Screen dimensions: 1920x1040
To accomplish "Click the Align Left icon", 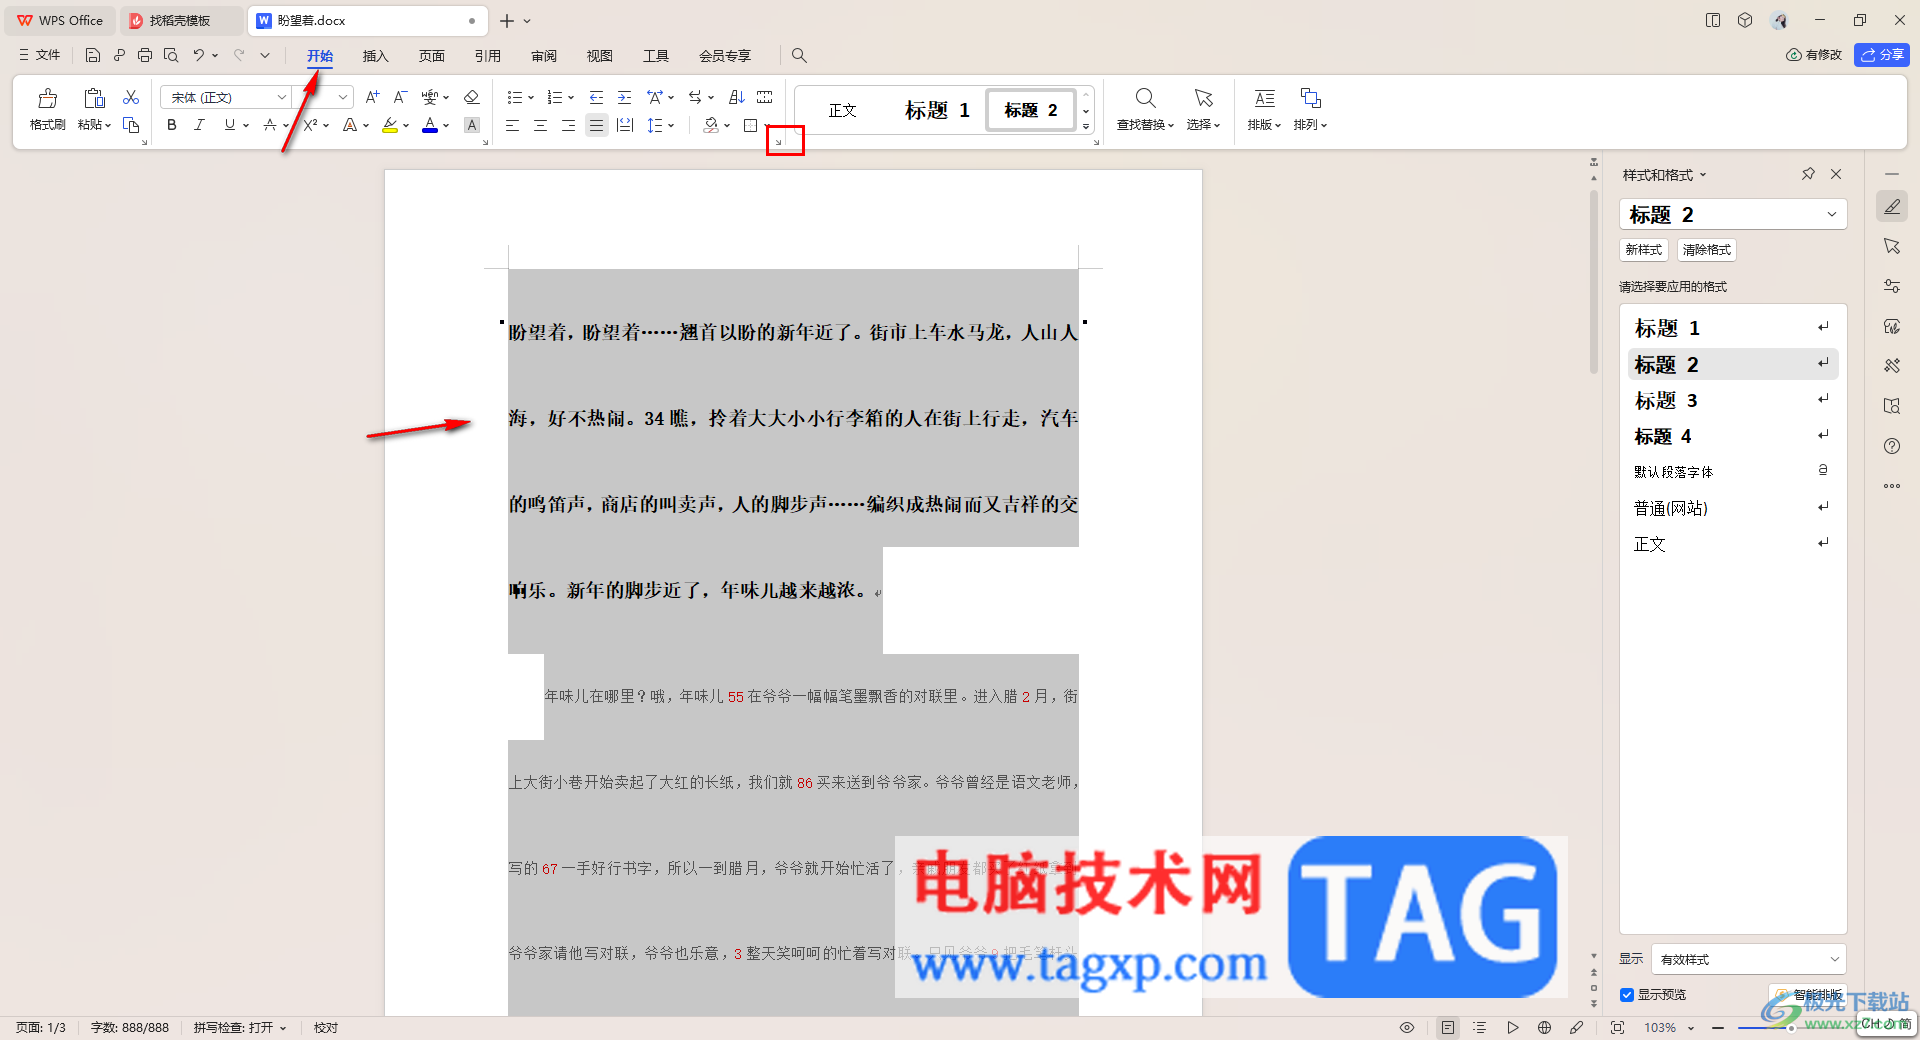I will click(x=512, y=125).
